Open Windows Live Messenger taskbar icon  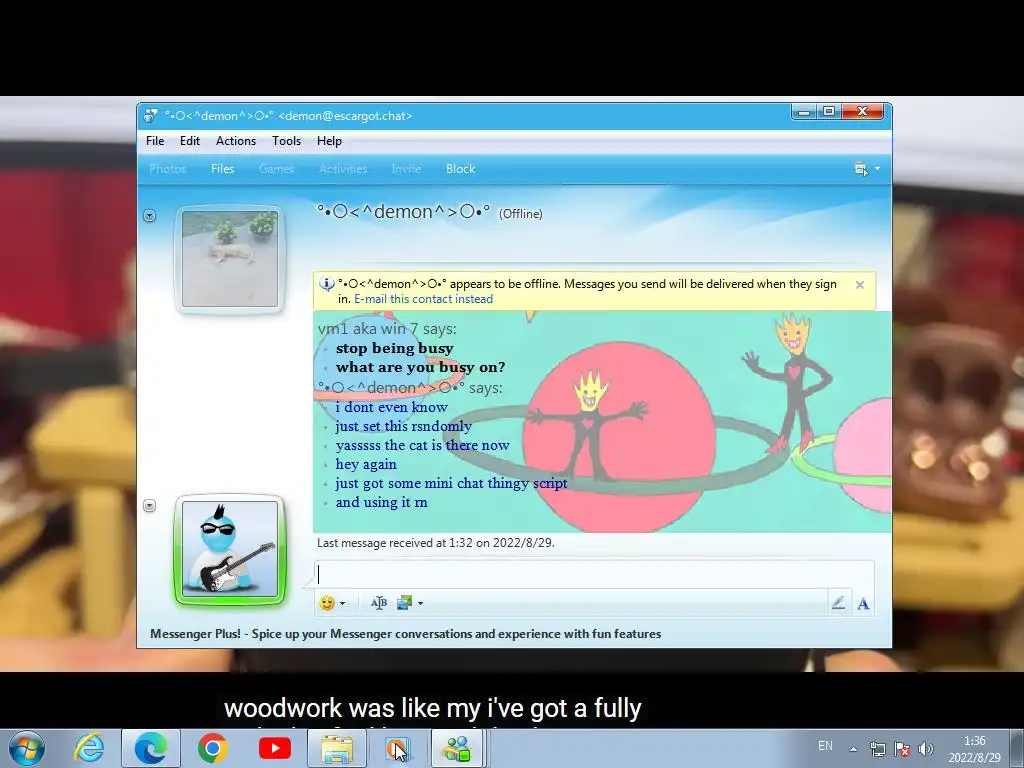click(457, 748)
